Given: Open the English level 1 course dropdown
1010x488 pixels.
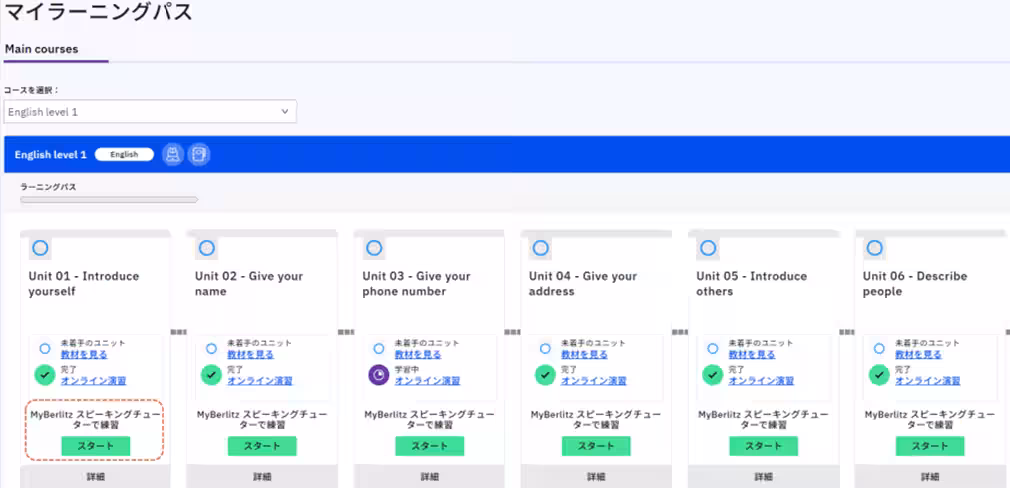Looking at the screenshot, I should pos(150,112).
